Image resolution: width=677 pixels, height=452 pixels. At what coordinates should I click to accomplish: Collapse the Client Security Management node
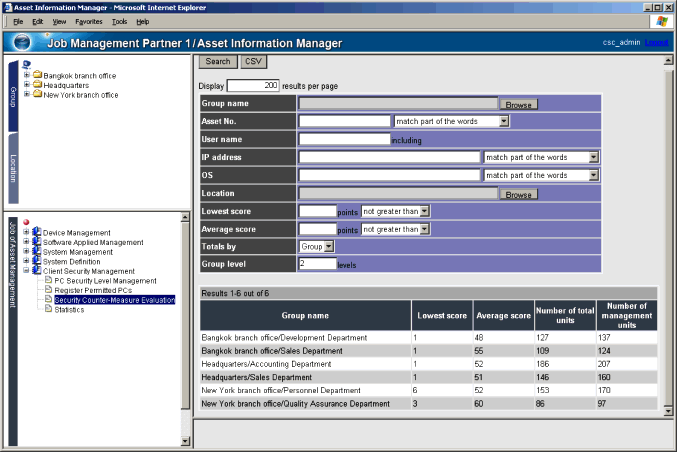pyautogui.click(x=26, y=271)
